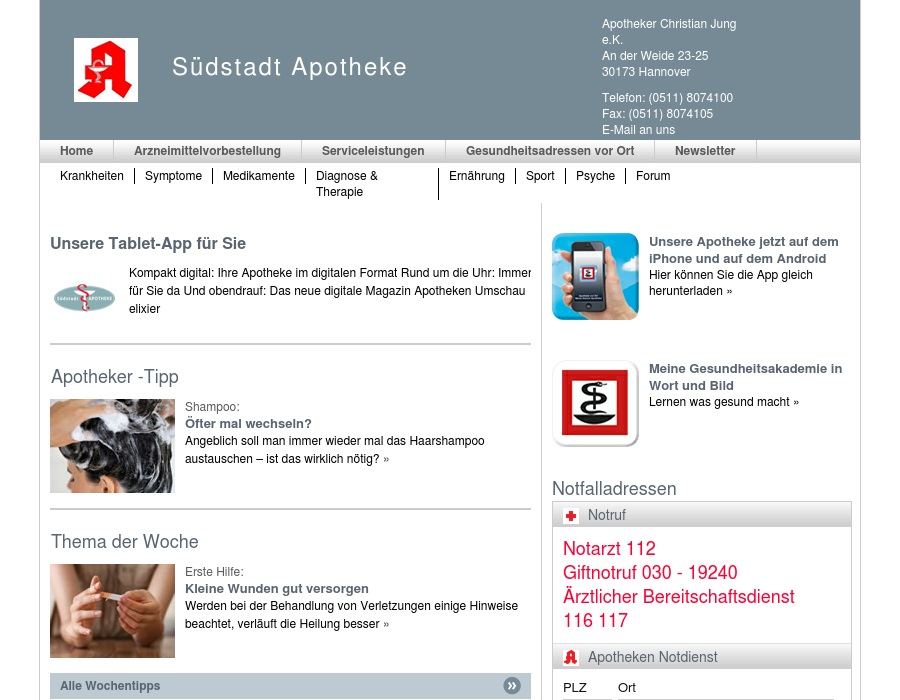Open the Arzneimittelvorbestellung menu item
The width and height of the screenshot is (900, 700).
tap(207, 151)
